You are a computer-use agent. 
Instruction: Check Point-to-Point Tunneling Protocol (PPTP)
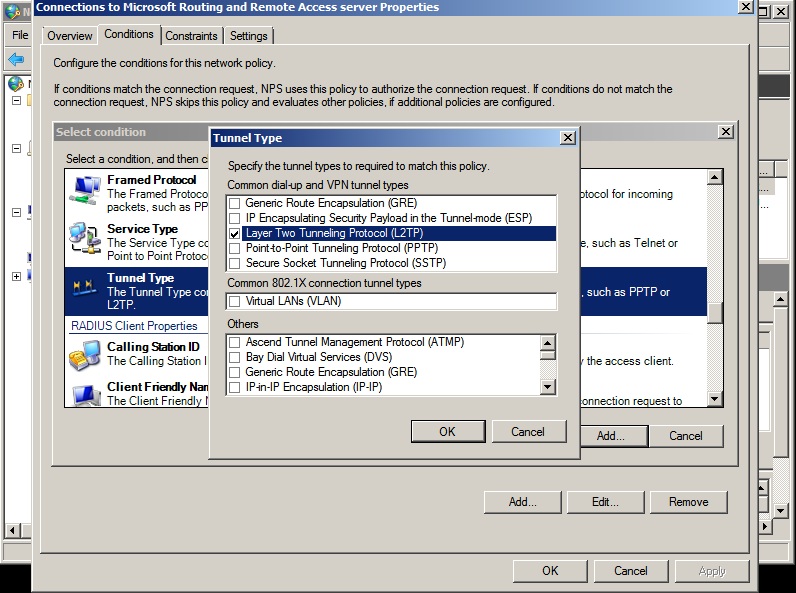(235, 248)
